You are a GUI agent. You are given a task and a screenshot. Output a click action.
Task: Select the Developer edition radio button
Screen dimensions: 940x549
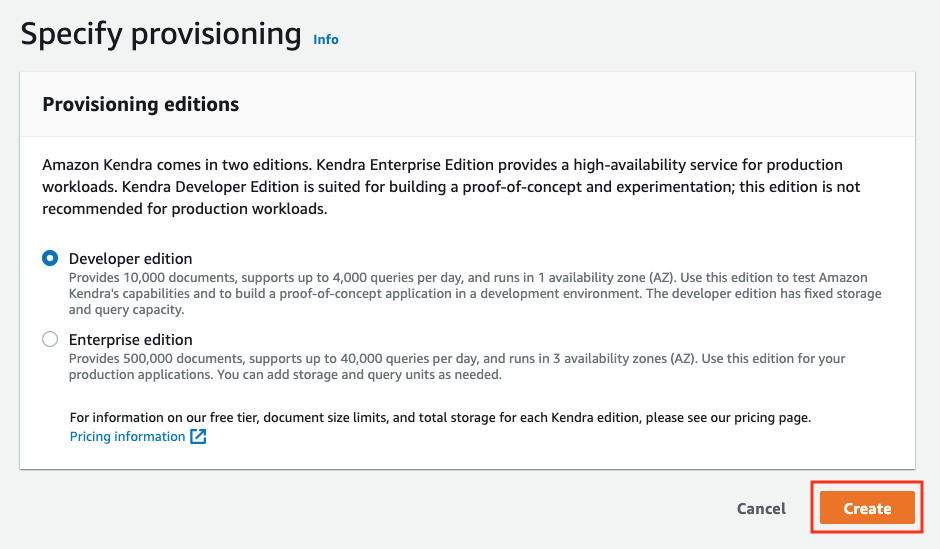coord(50,258)
